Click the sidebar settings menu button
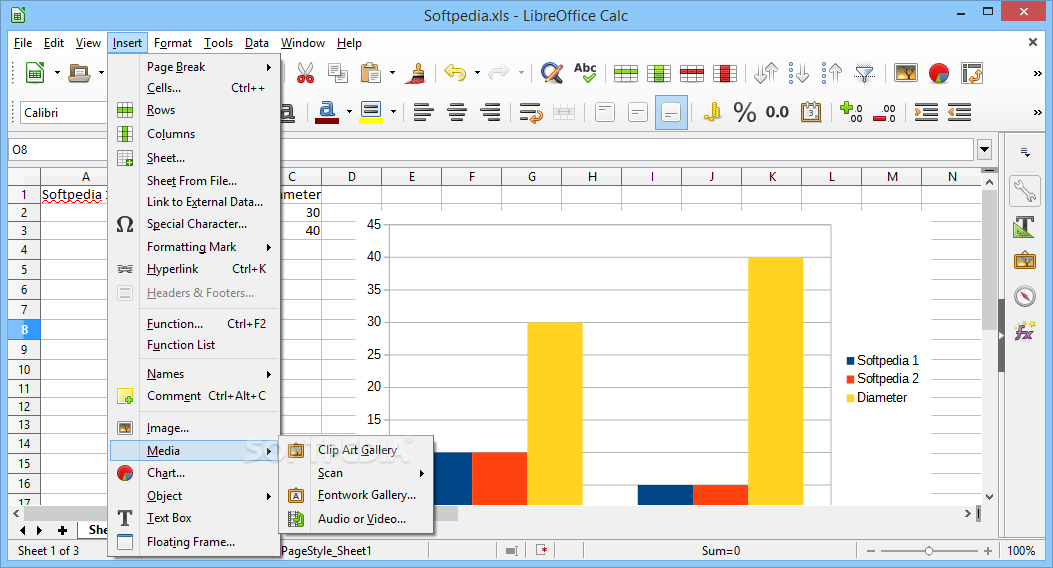1053x568 pixels. tap(1025, 152)
